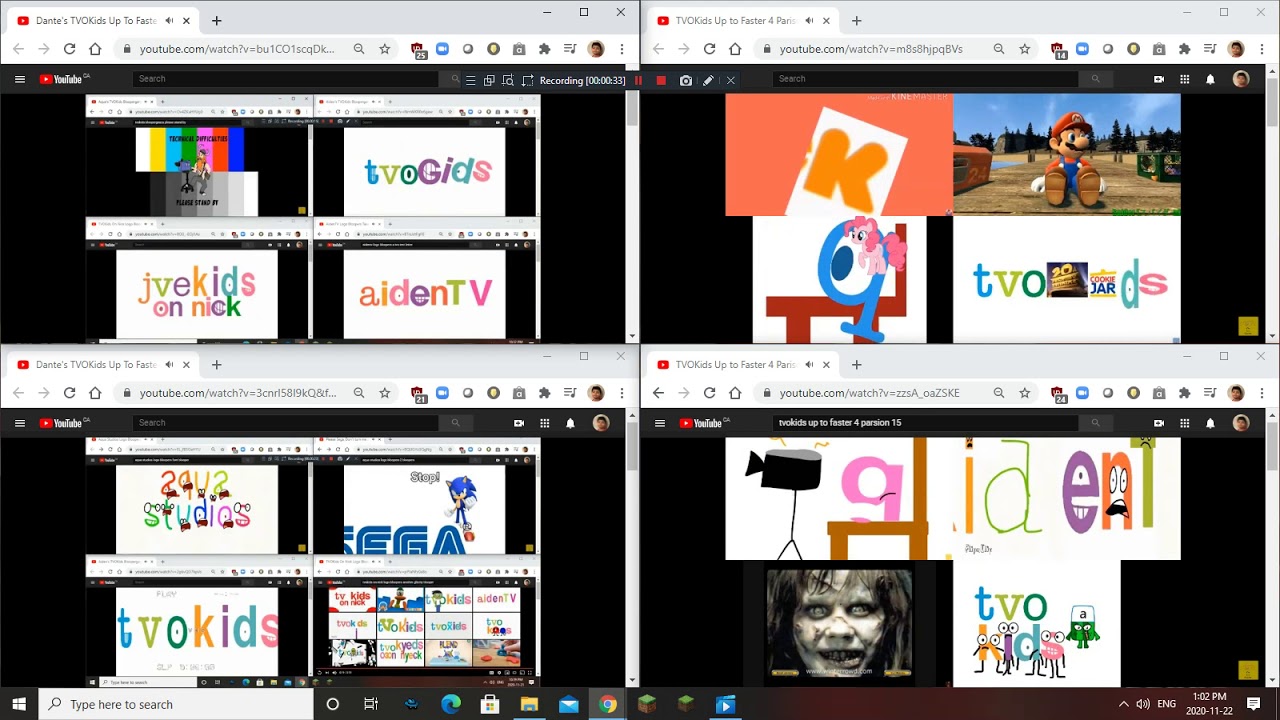Open media controls icon in the bu1CO1scqDk window
The width and height of the screenshot is (1280, 720).
(x=570, y=49)
